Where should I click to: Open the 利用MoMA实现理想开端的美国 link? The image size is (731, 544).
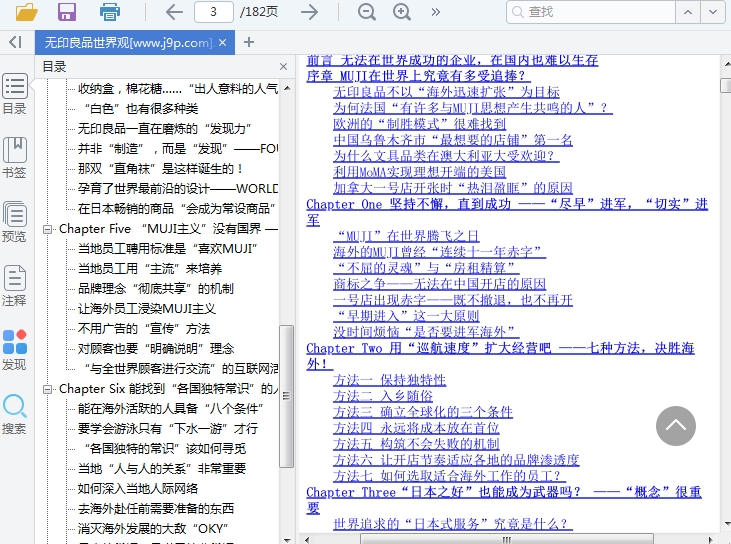[420, 172]
